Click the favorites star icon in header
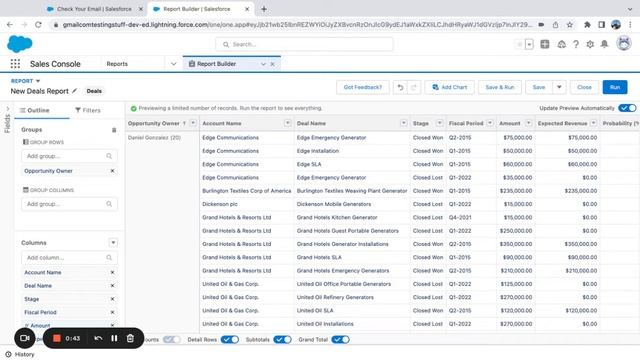This screenshot has height=360, width=640. [519, 44]
